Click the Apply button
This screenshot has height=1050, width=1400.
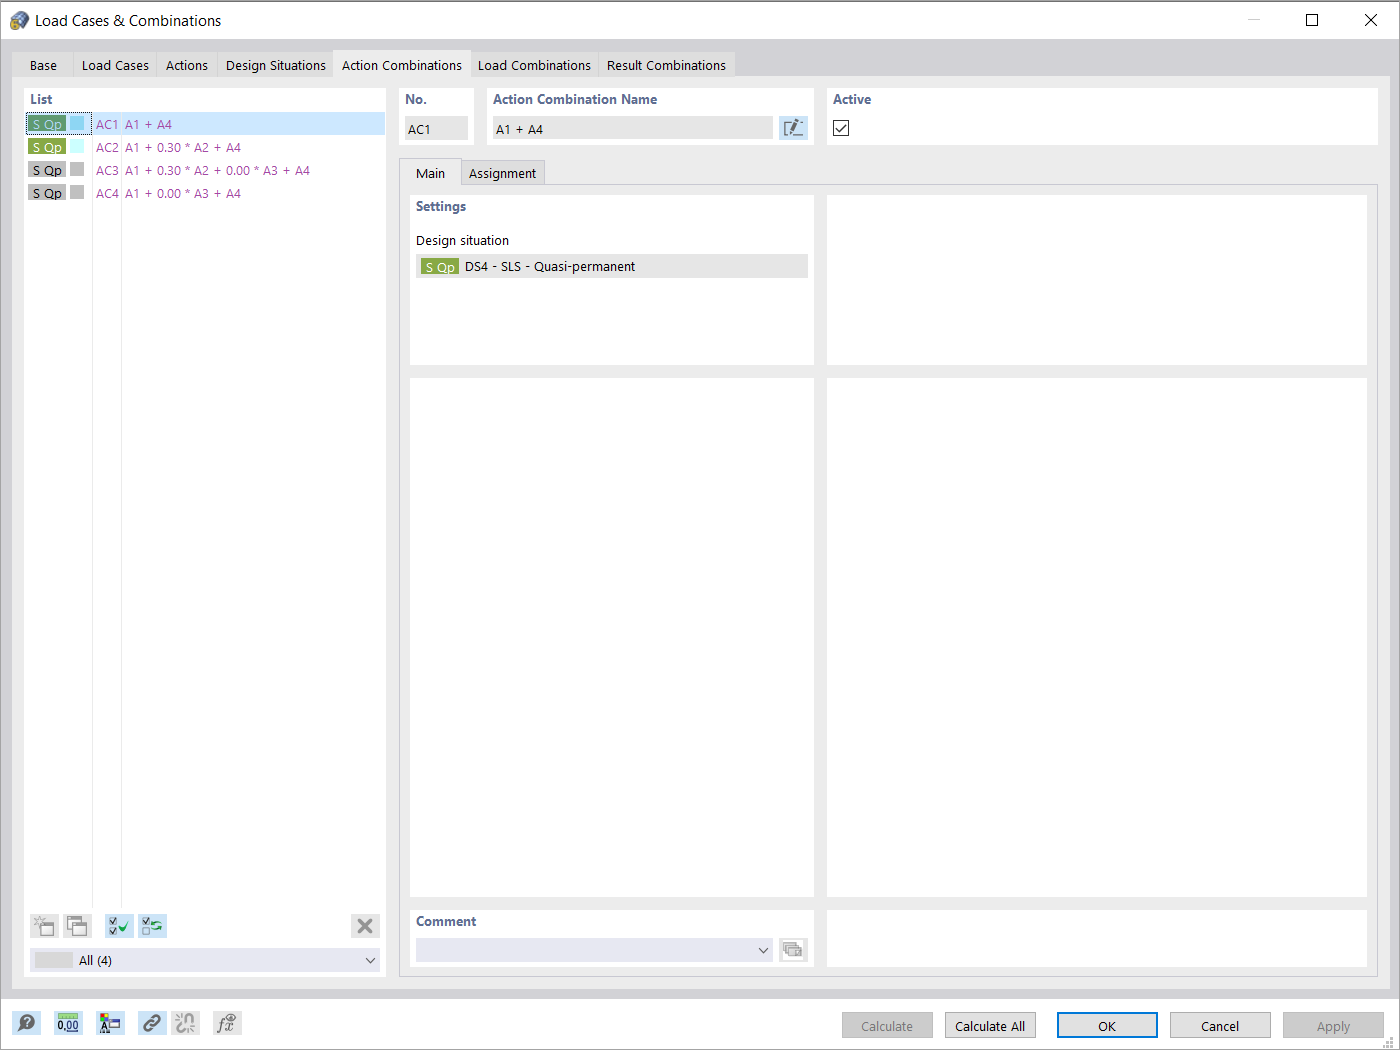1333,1026
